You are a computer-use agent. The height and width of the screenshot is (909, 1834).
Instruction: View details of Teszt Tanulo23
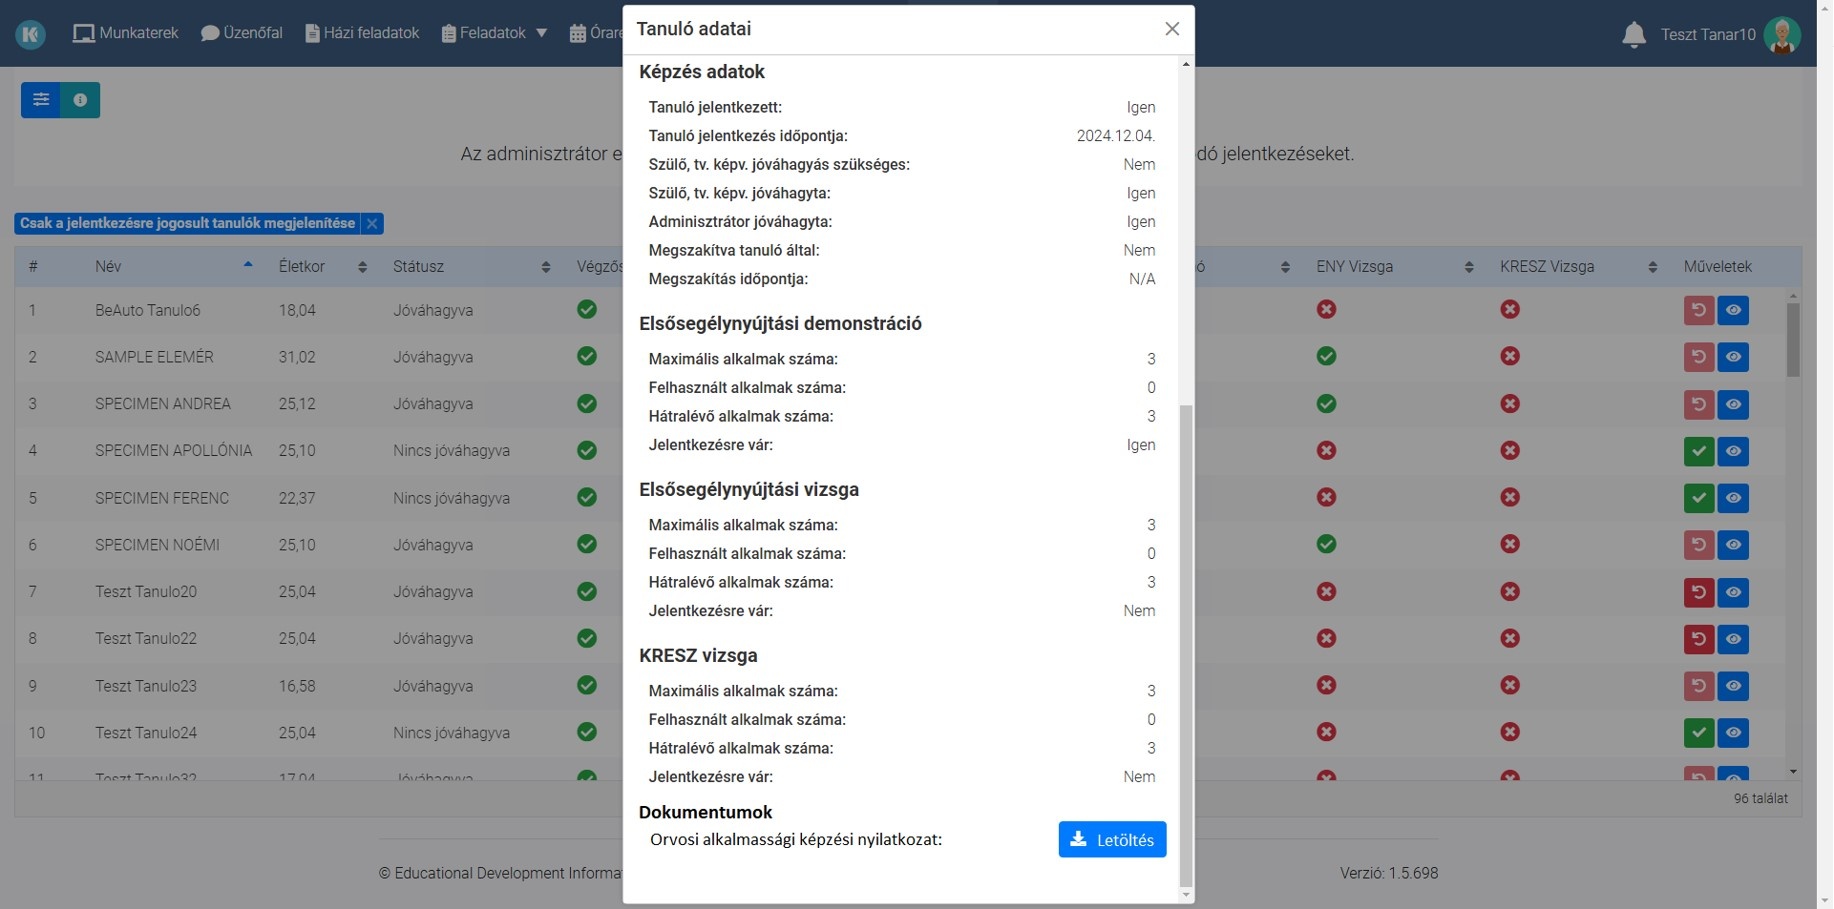click(x=1733, y=686)
